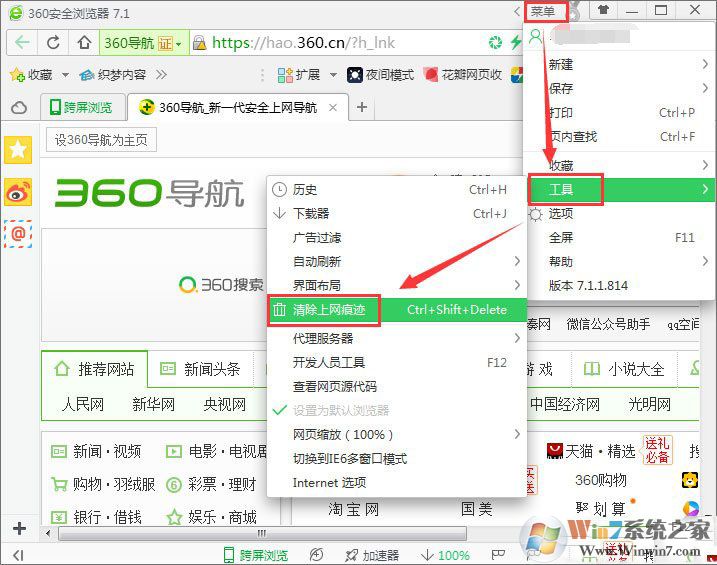This screenshot has height=565, width=717.
Task: Select 工具 in the menu
Action: 621,189
